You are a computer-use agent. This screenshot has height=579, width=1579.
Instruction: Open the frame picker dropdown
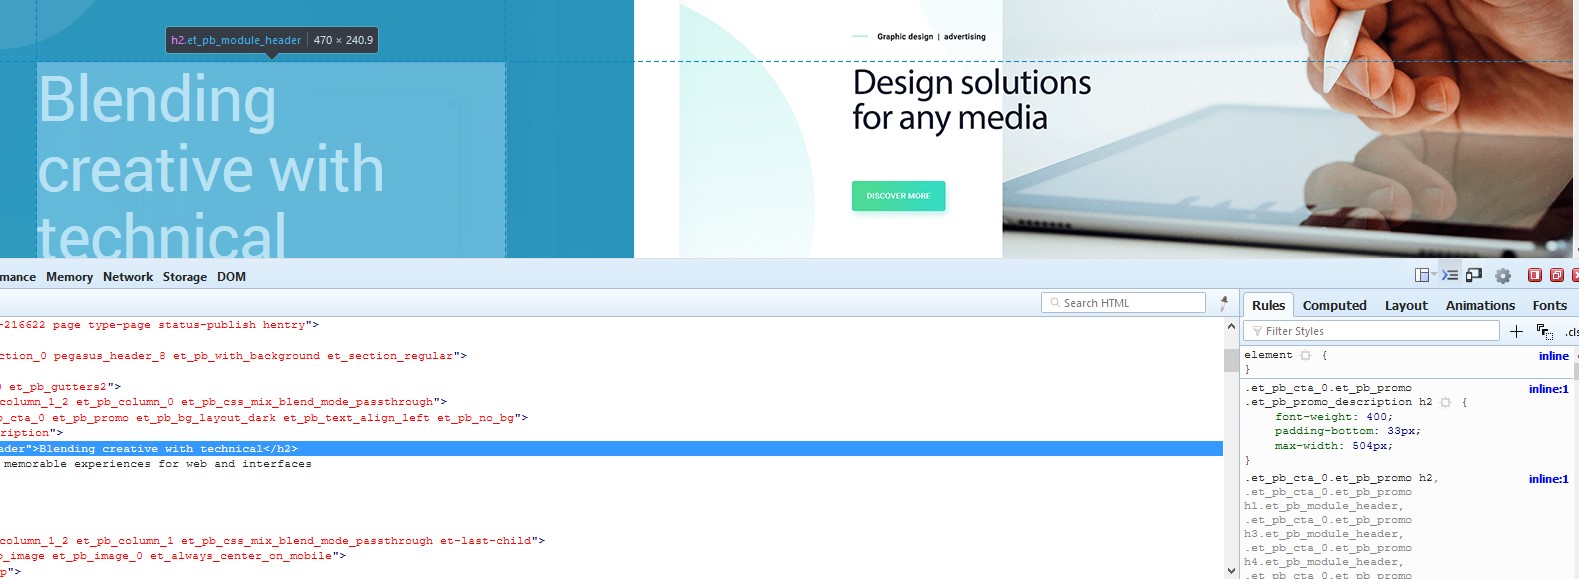(1425, 276)
